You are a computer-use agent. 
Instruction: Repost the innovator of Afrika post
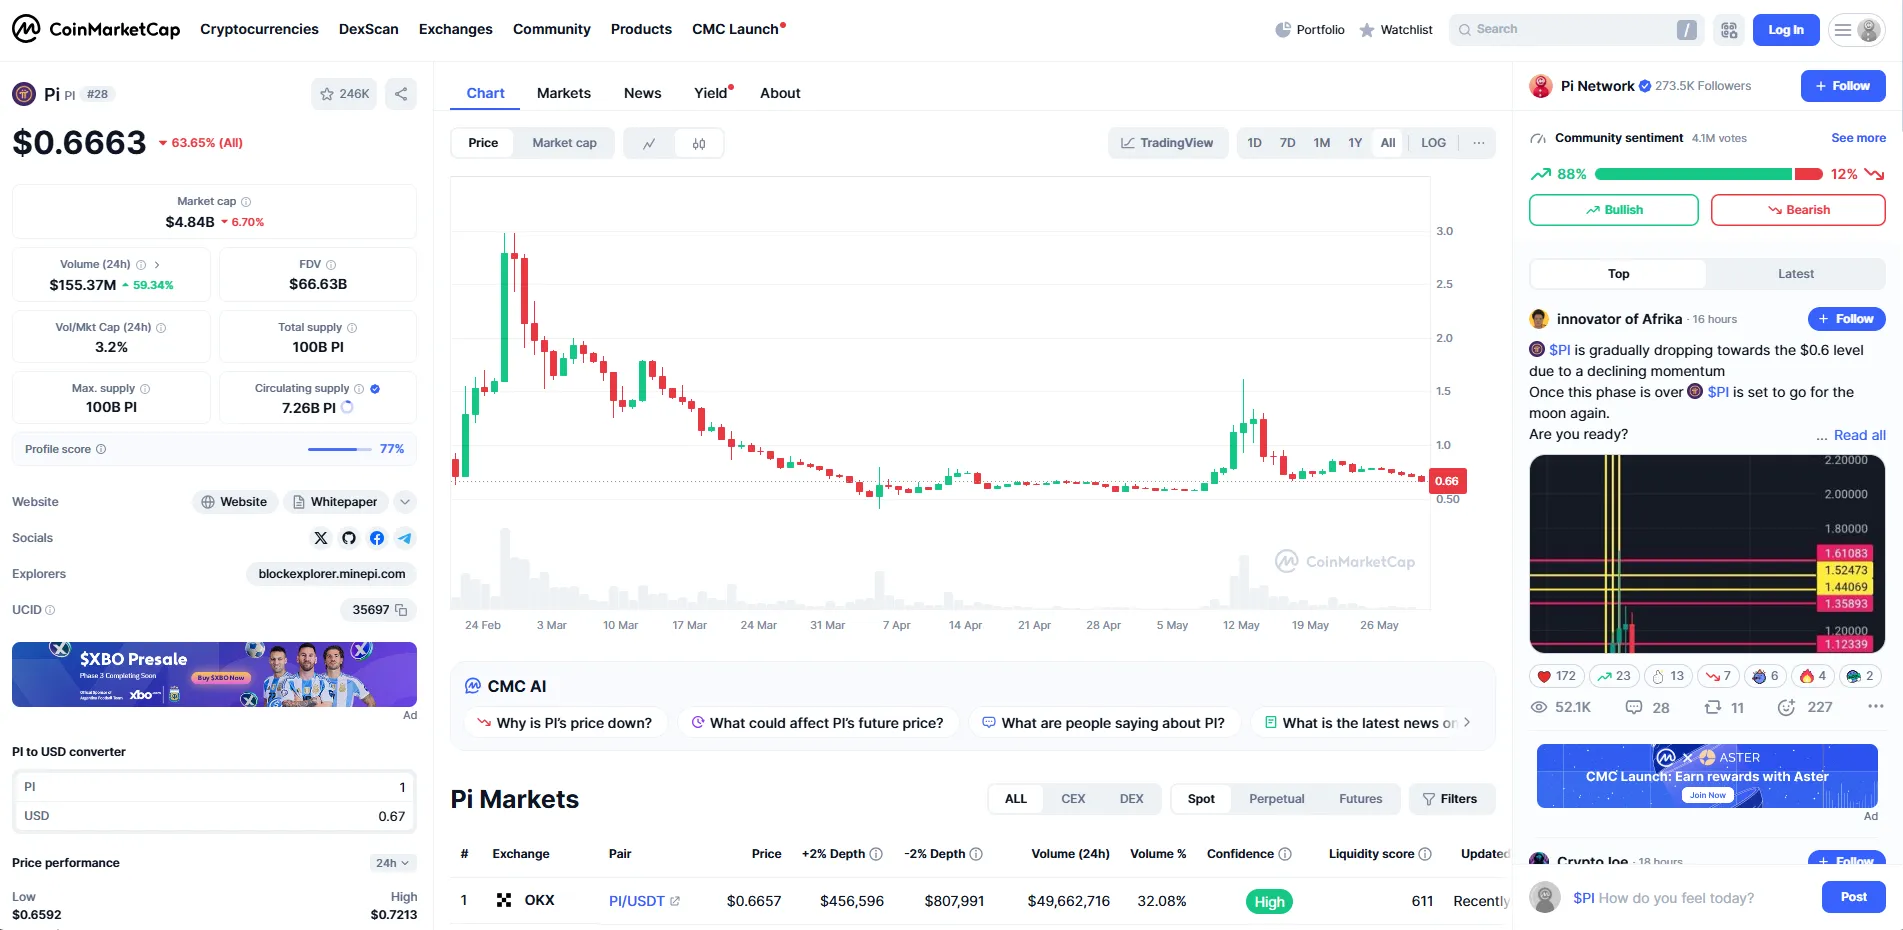click(1724, 707)
